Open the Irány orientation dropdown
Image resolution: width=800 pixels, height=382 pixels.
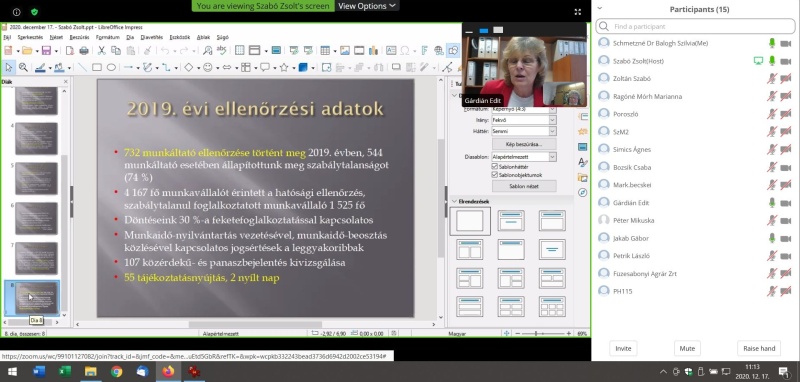(x=523, y=120)
